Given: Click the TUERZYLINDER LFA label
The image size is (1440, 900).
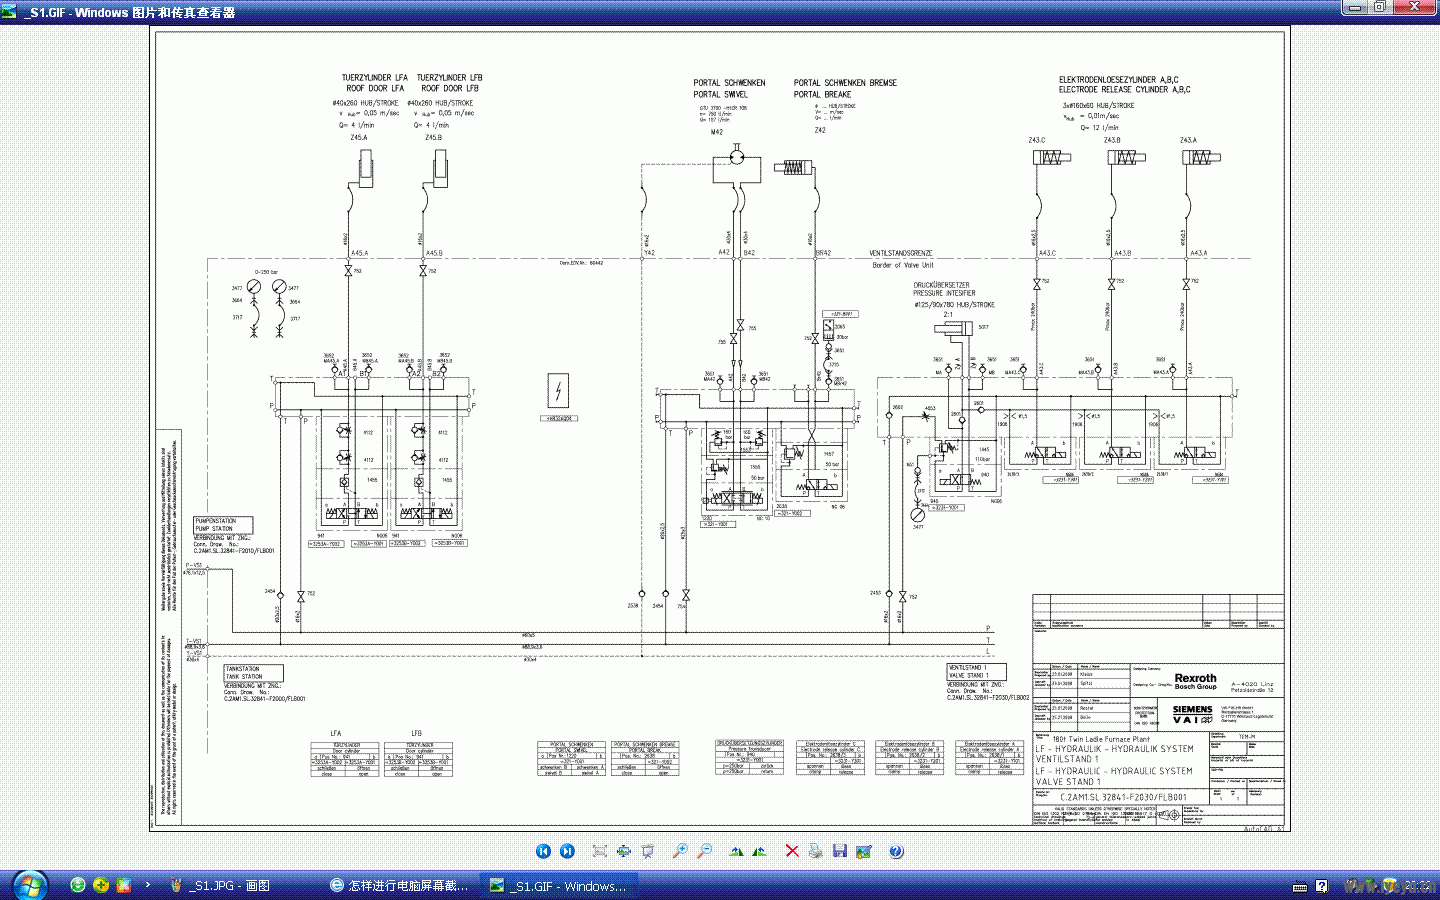Looking at the screenshot, I should coord(374,77).
